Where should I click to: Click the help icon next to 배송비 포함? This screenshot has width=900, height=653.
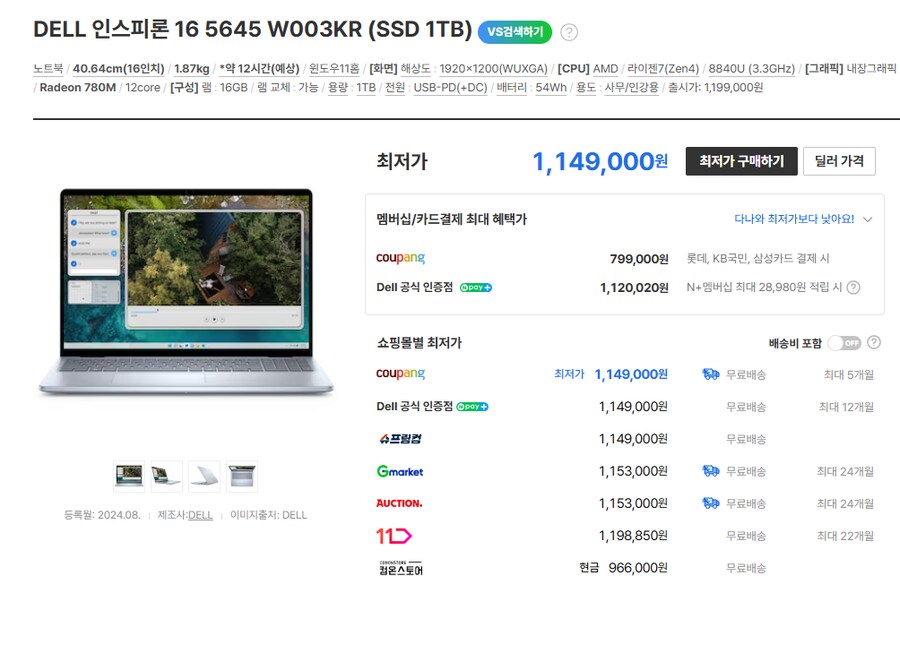tap(874, 343)
